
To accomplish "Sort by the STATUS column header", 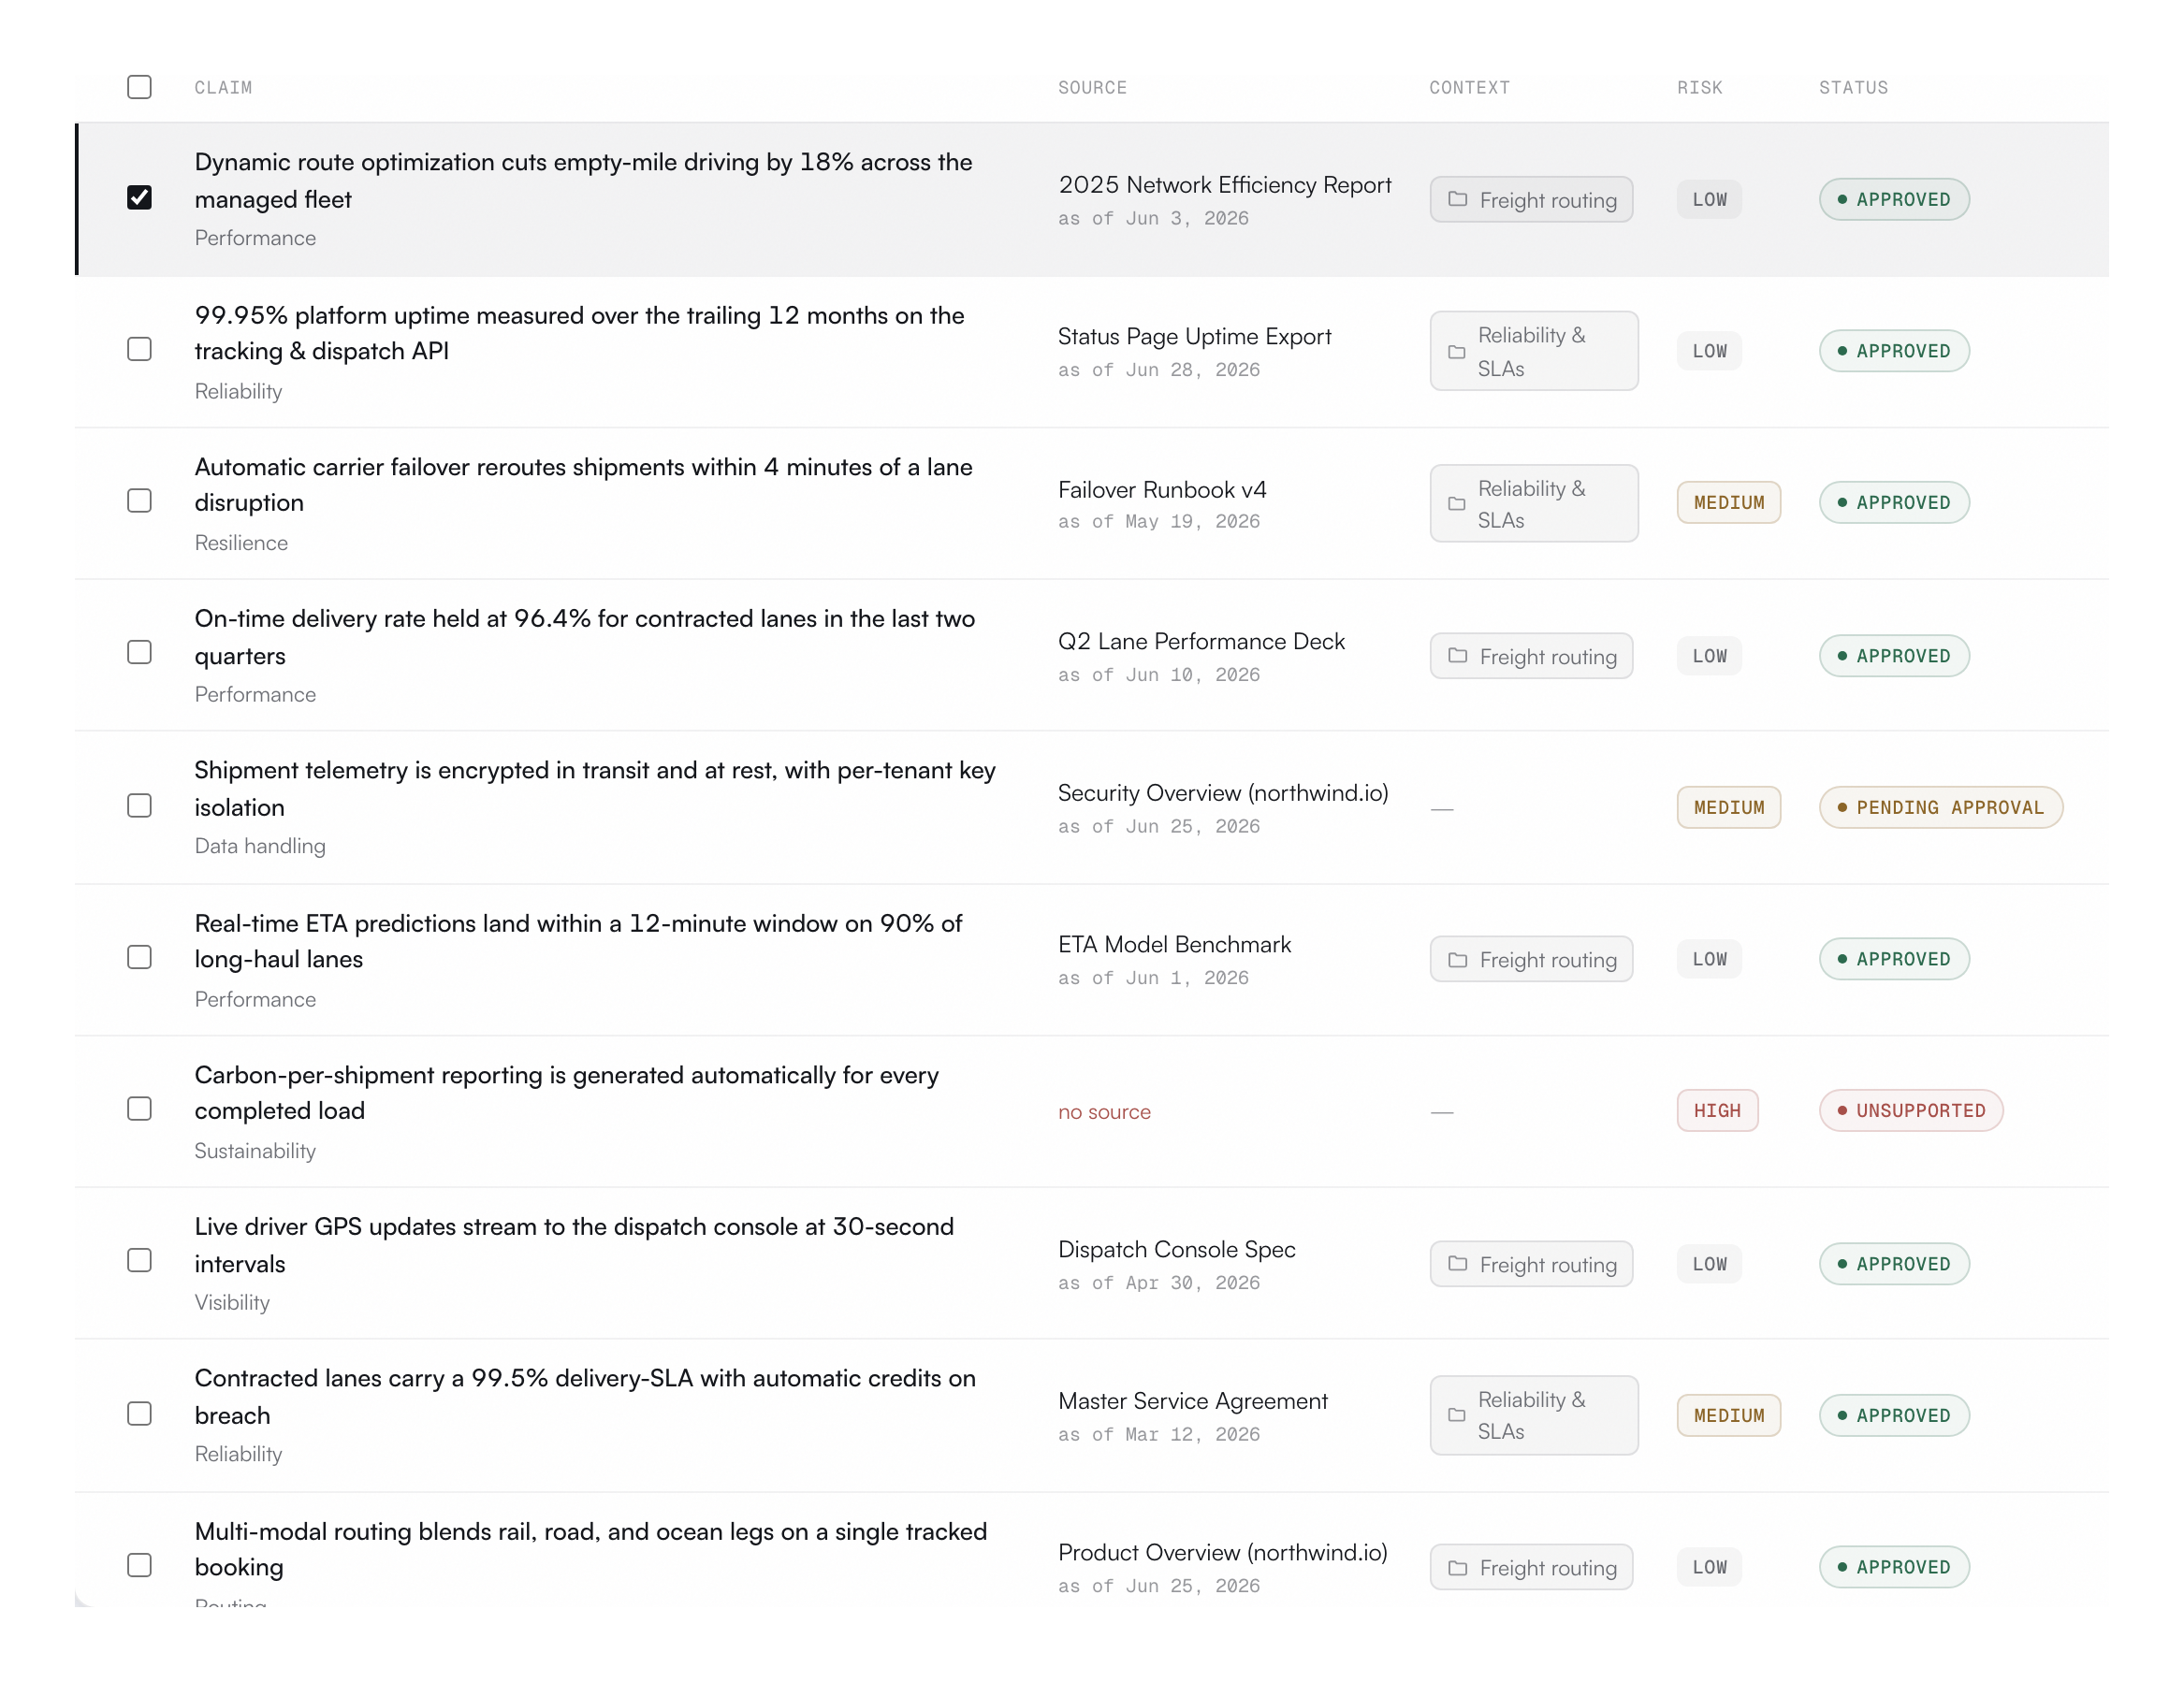I will (1853, 88).
